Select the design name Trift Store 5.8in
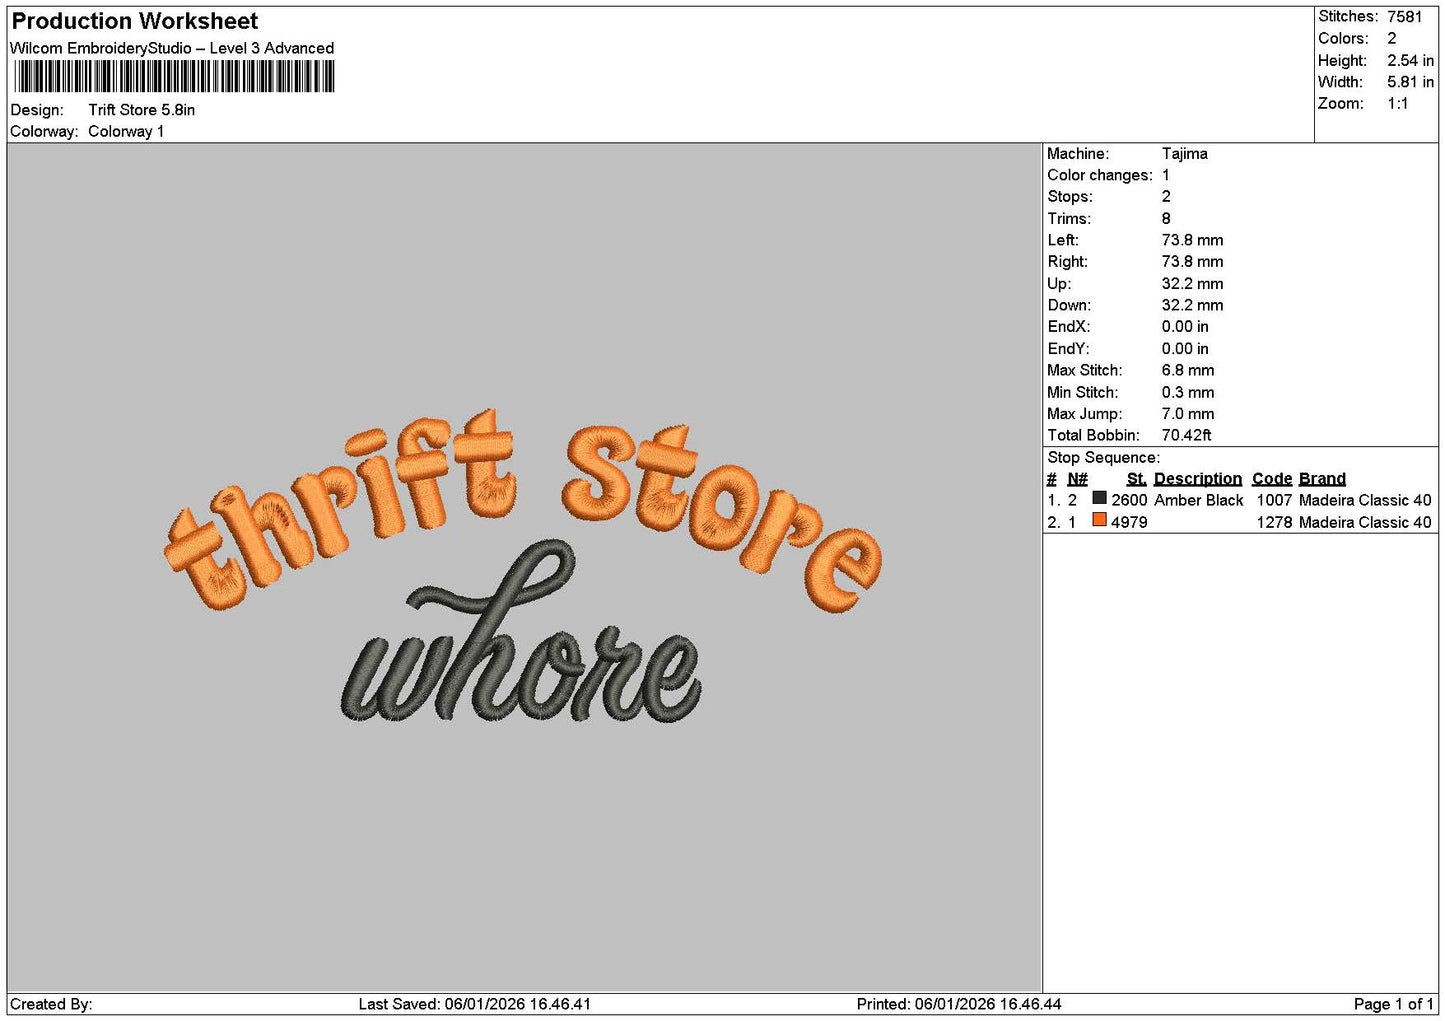 click(141, 110)
